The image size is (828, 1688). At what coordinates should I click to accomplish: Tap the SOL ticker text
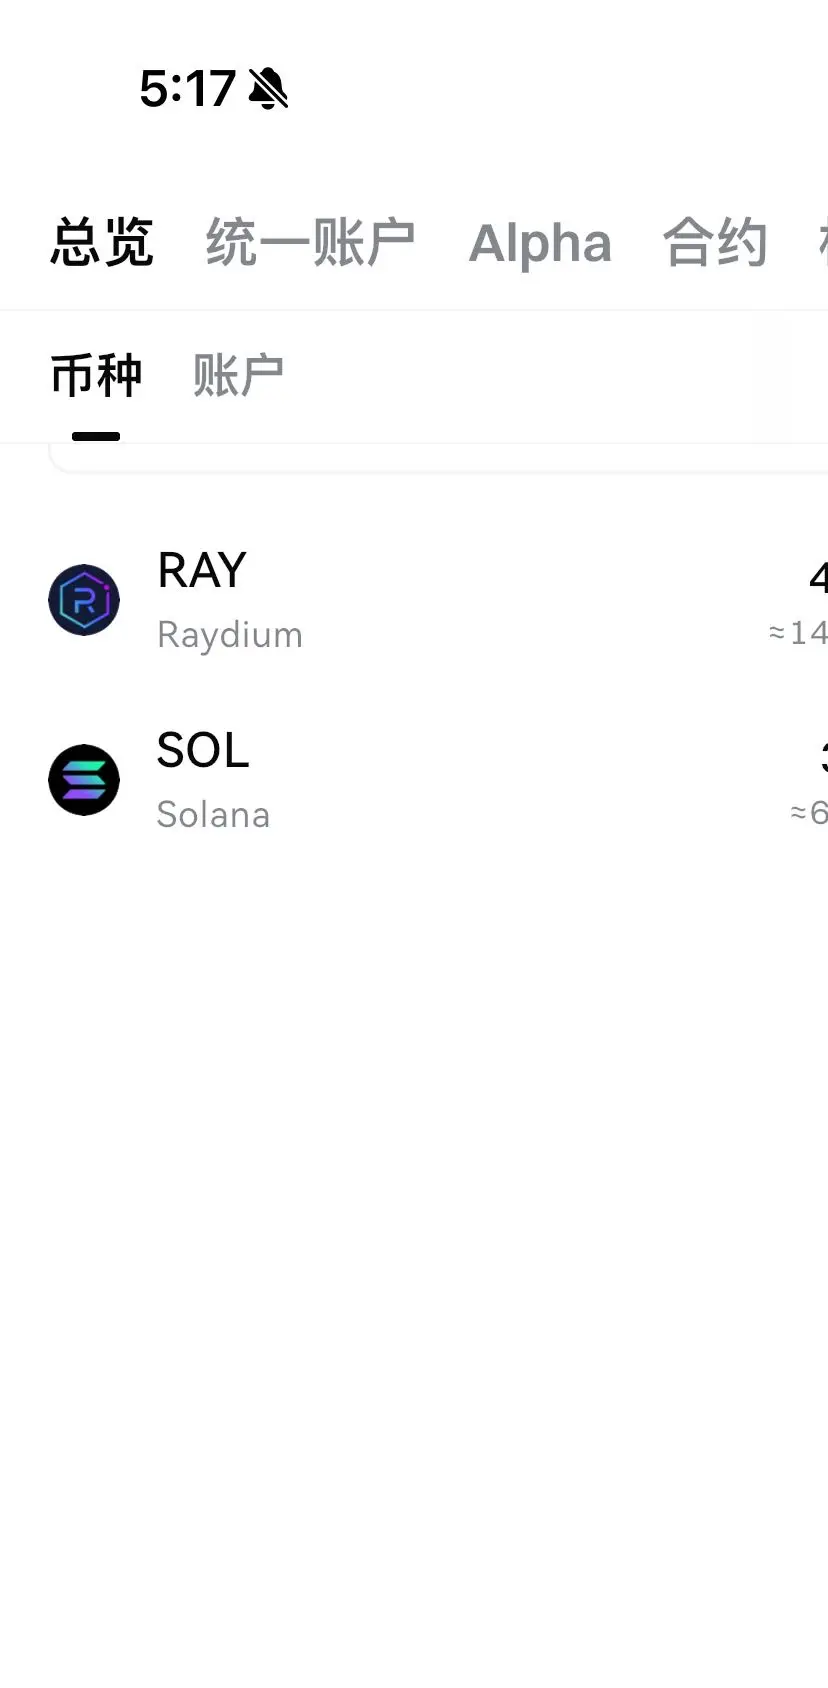pos(203,751)
